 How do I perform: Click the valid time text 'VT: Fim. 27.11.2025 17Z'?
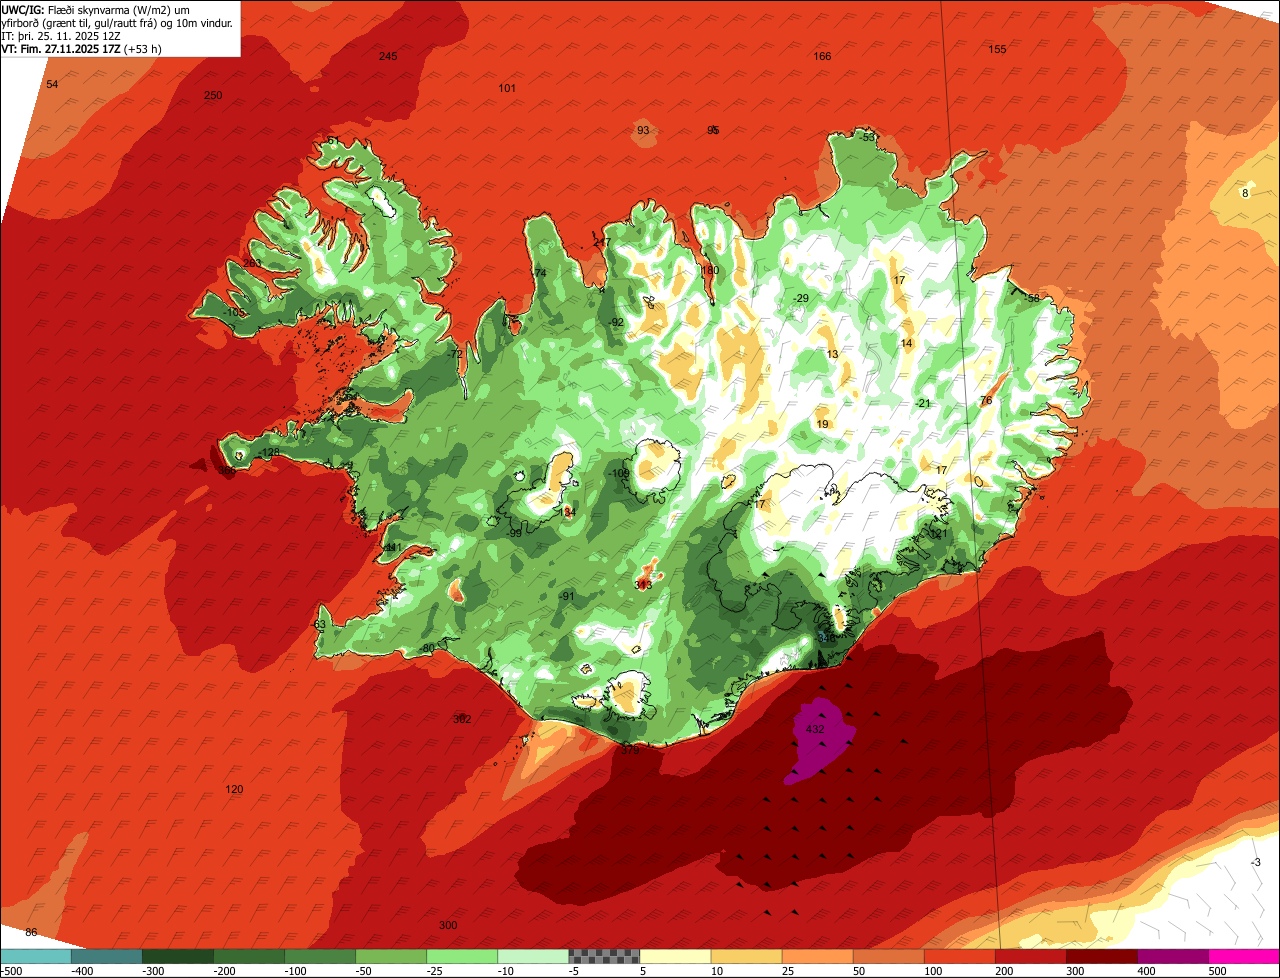[x=63, y=49]
